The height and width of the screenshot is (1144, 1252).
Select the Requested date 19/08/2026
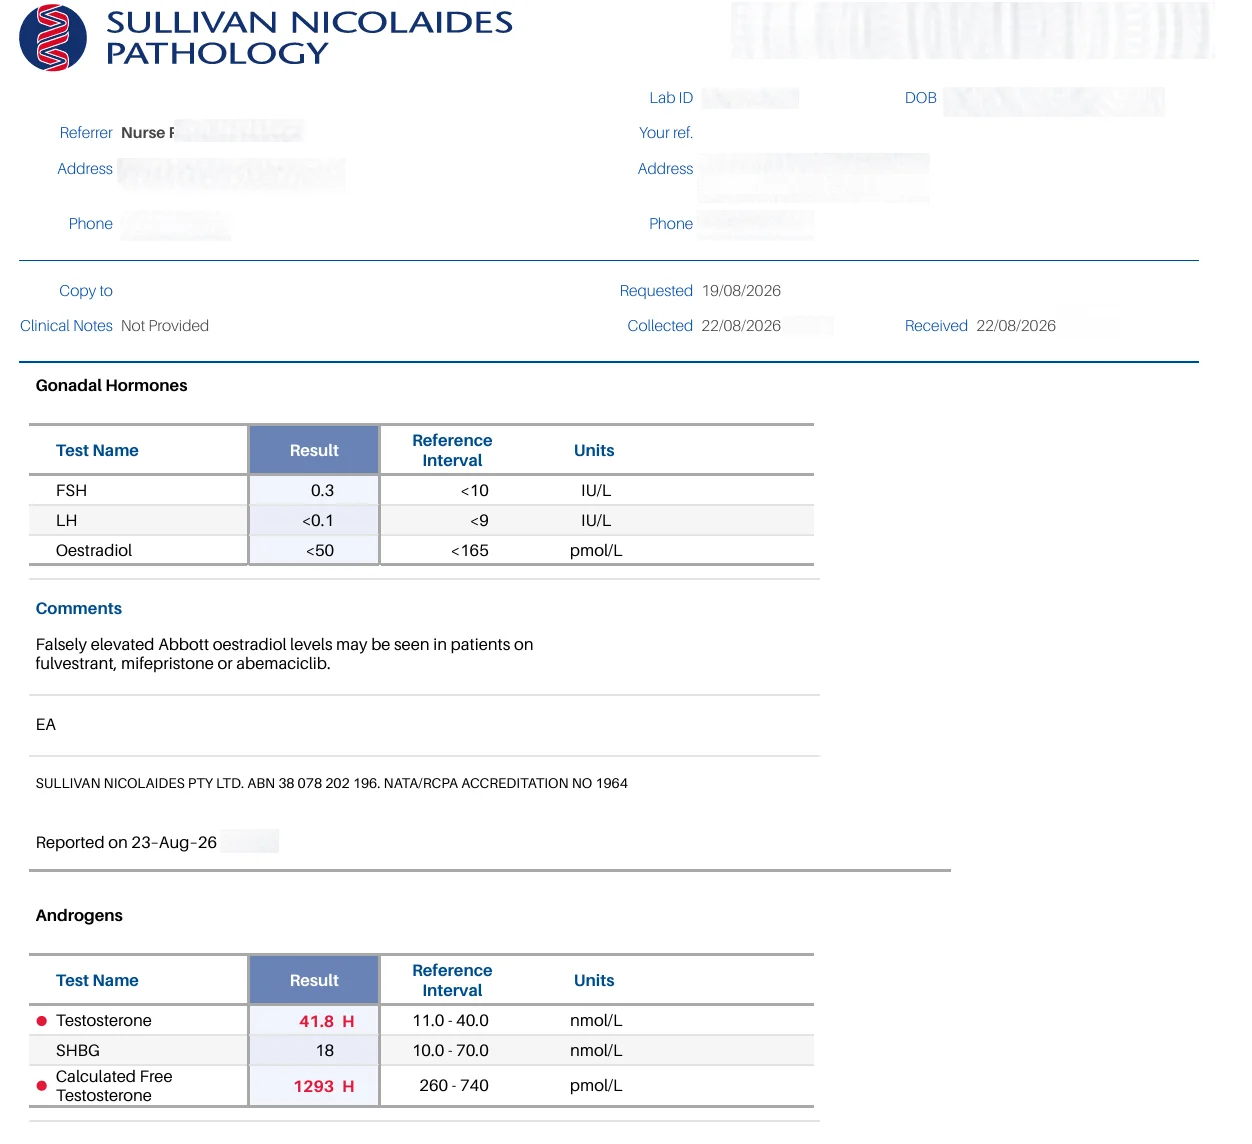pos(741,291)
